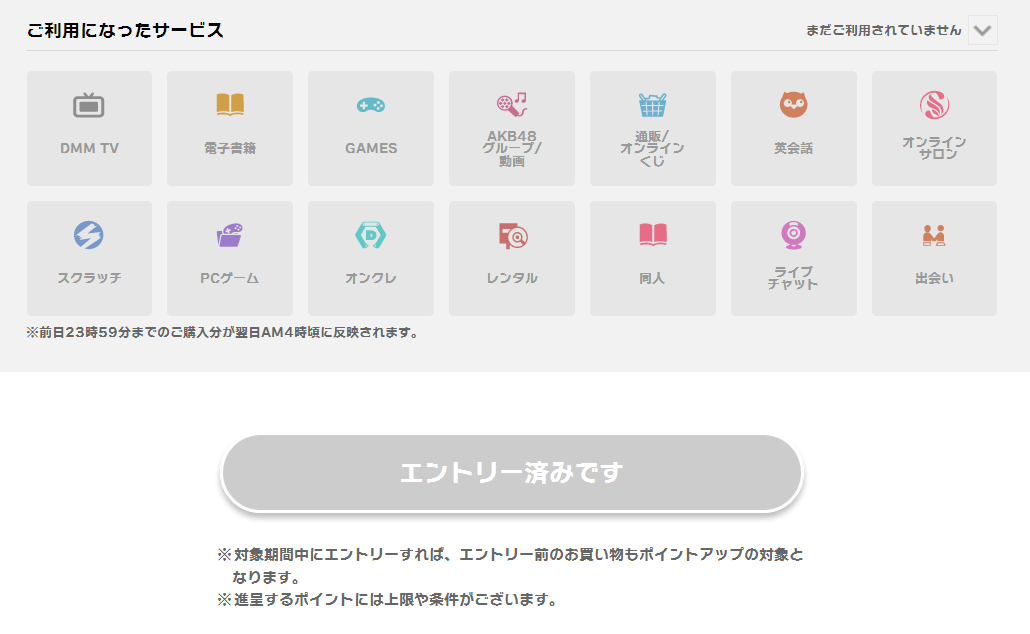Click the オンラインサロン logo icon

[x=934, y=104]
